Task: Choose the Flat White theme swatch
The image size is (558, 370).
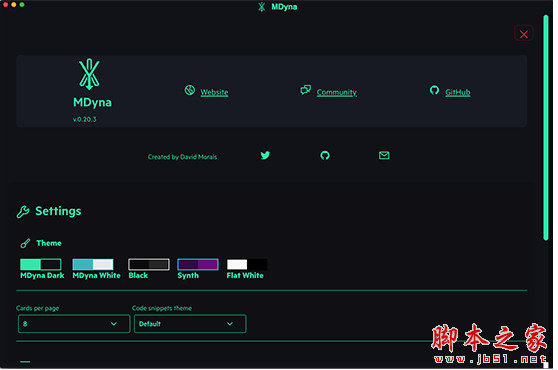Action: 247,264
